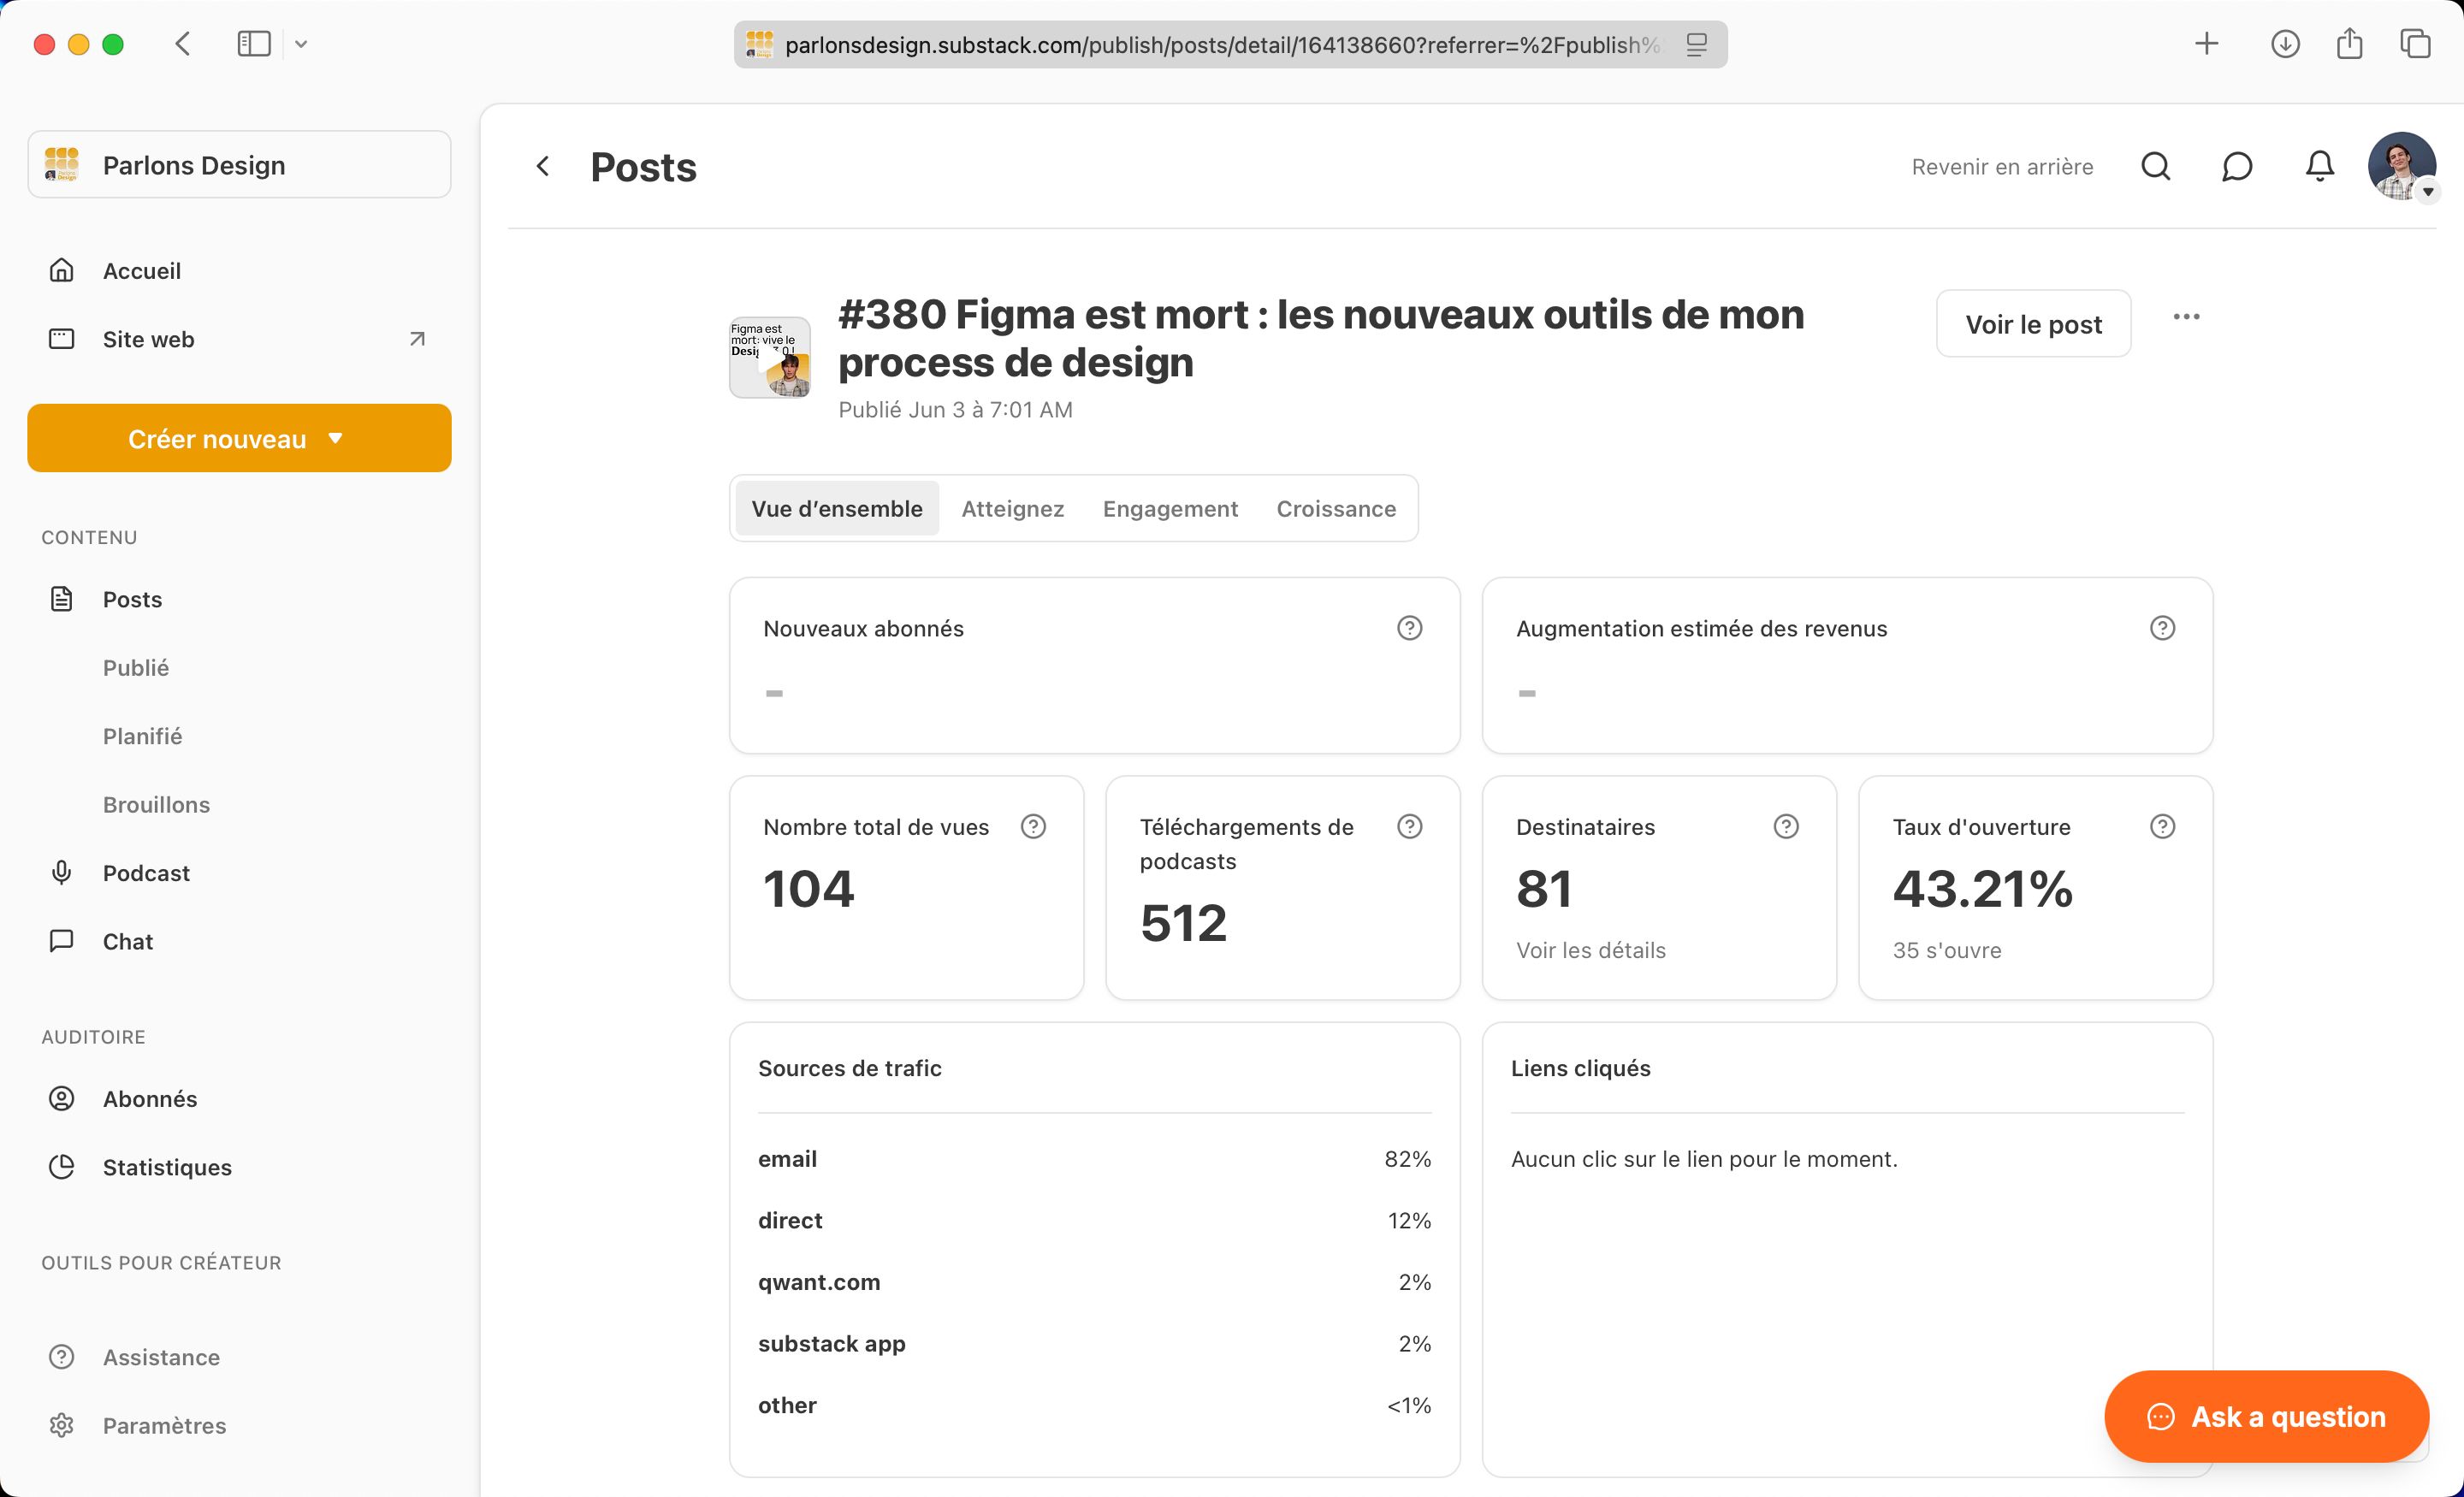2464x1497 pixels.
Task: Select the Vue d'ensemble tab
Action: pyautogui.click(x=837, y=508)
